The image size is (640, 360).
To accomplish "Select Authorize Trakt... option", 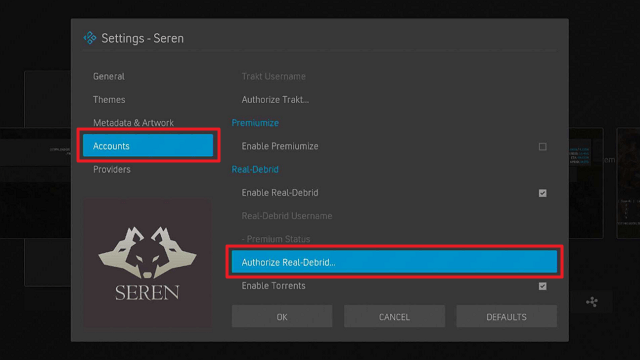I will [394, 100].
